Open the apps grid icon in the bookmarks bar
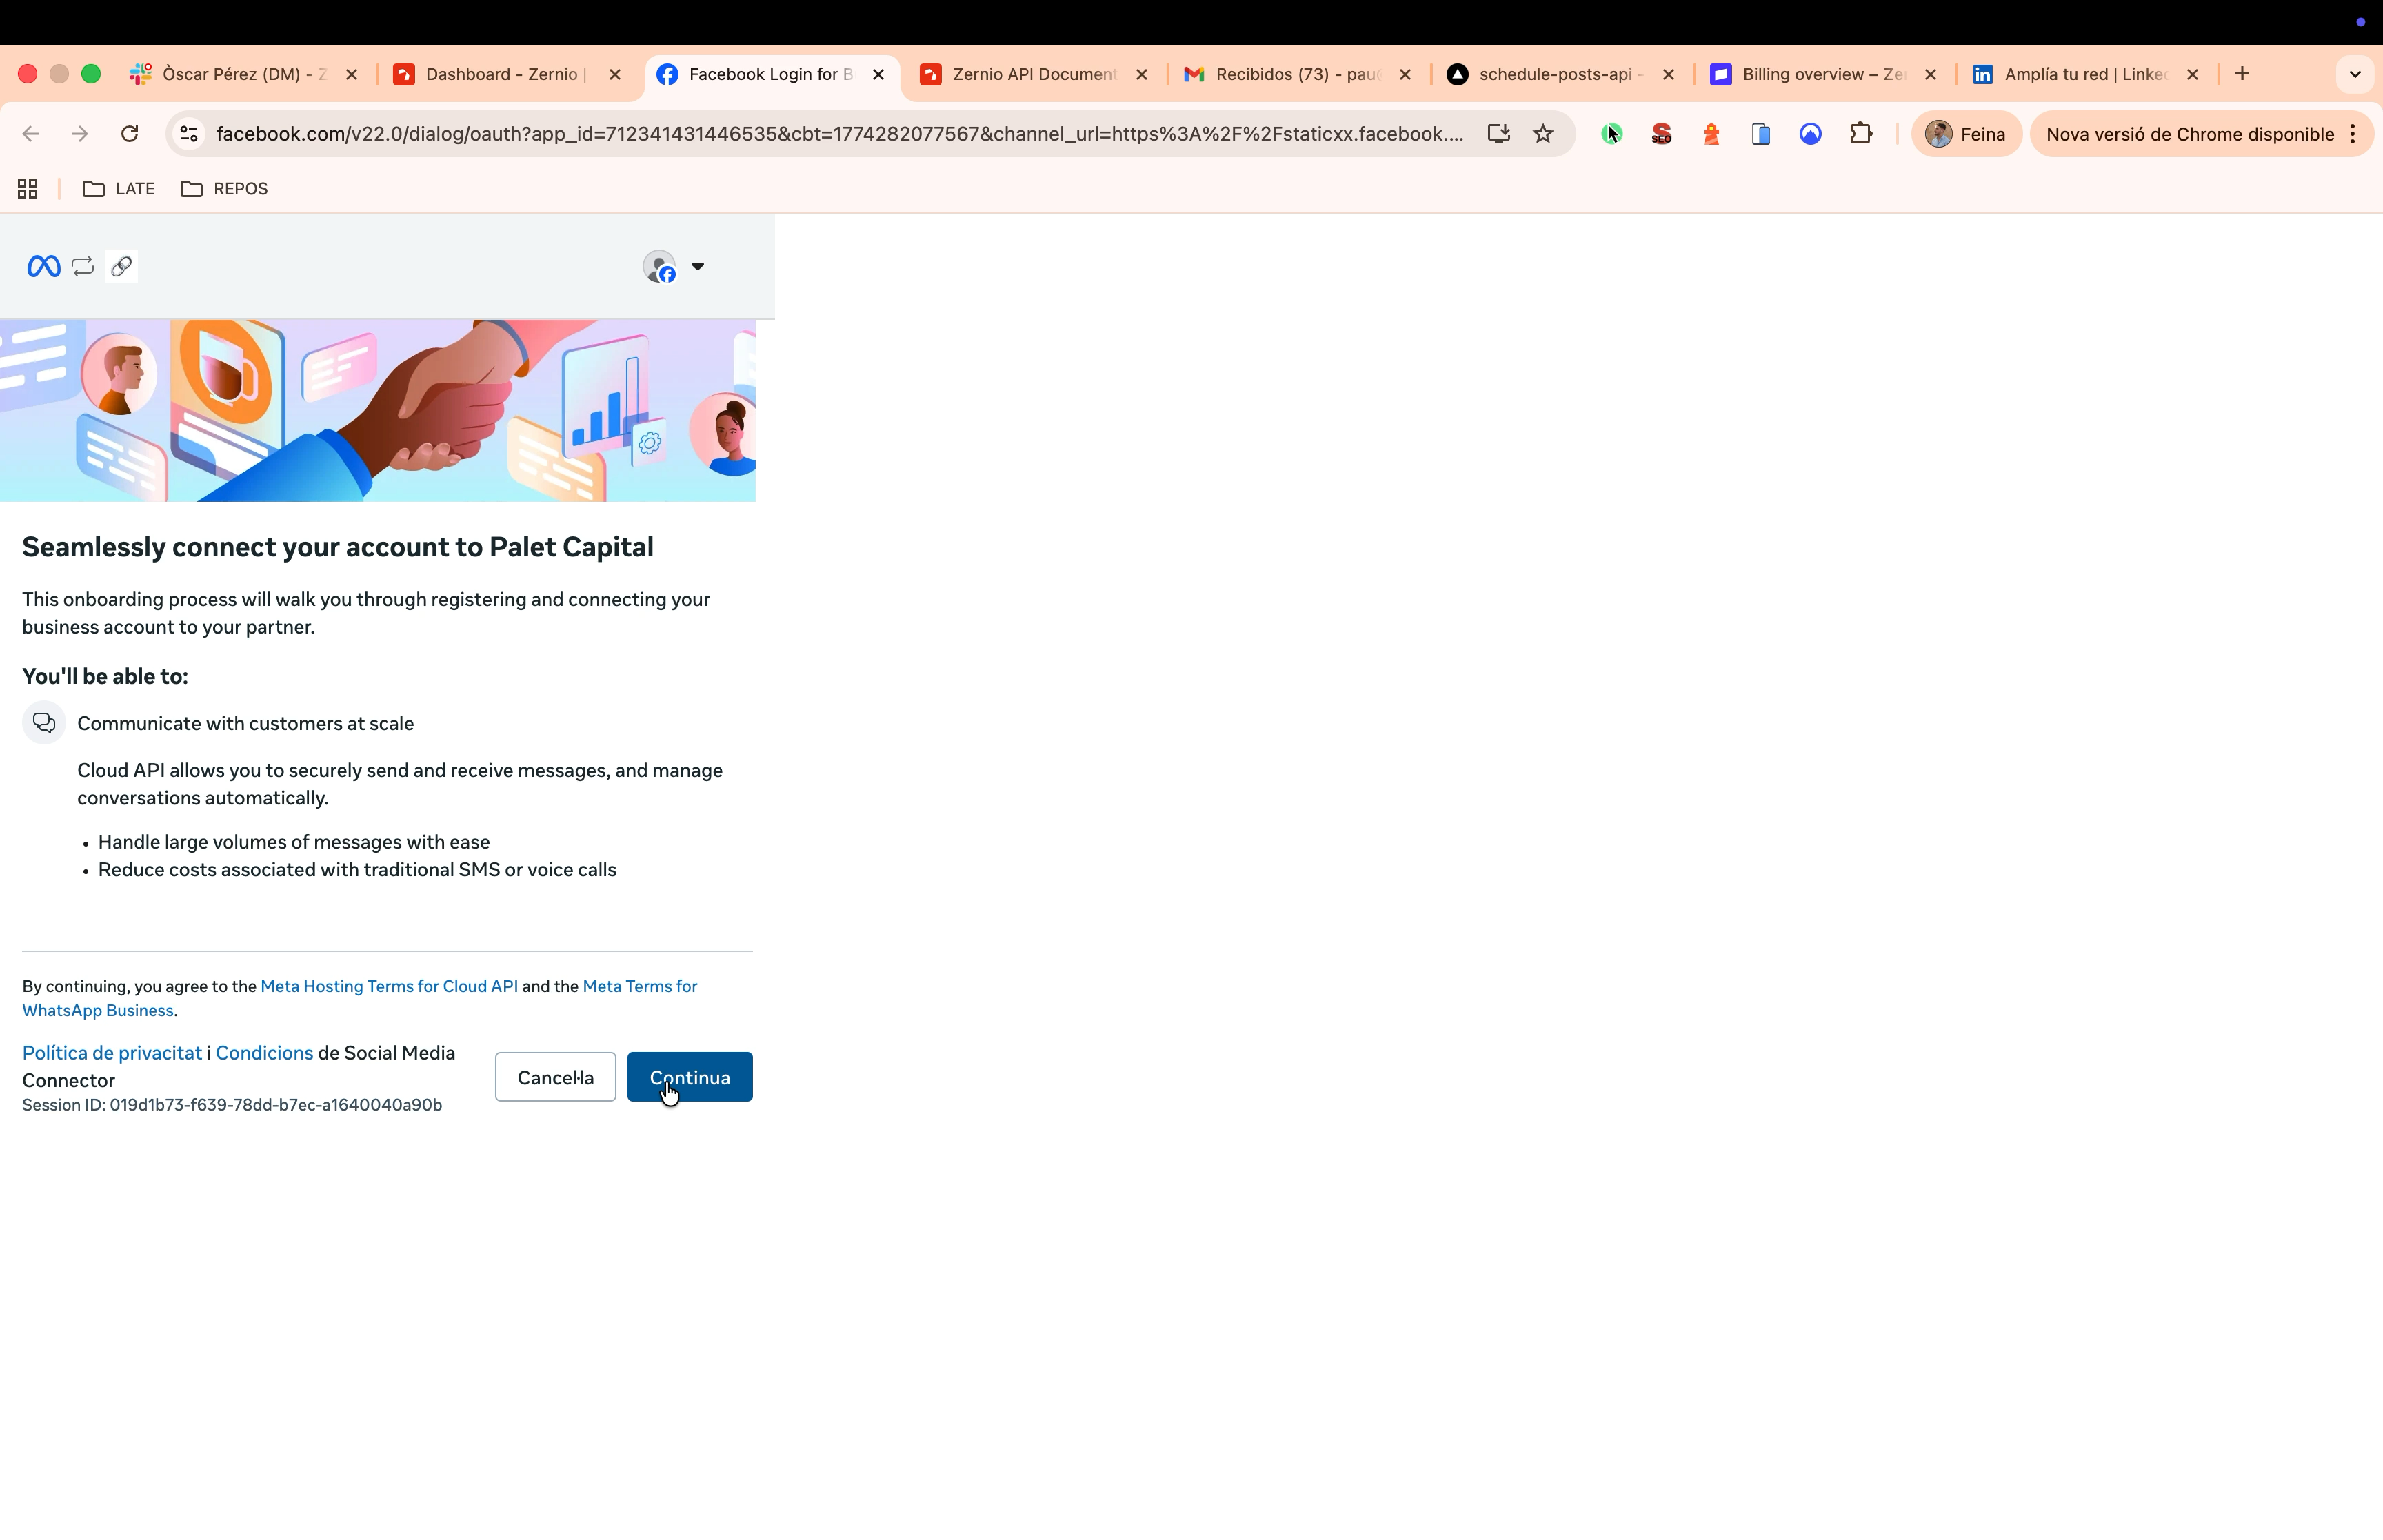Screen dimensions: 2383x1540 point(27,188)
